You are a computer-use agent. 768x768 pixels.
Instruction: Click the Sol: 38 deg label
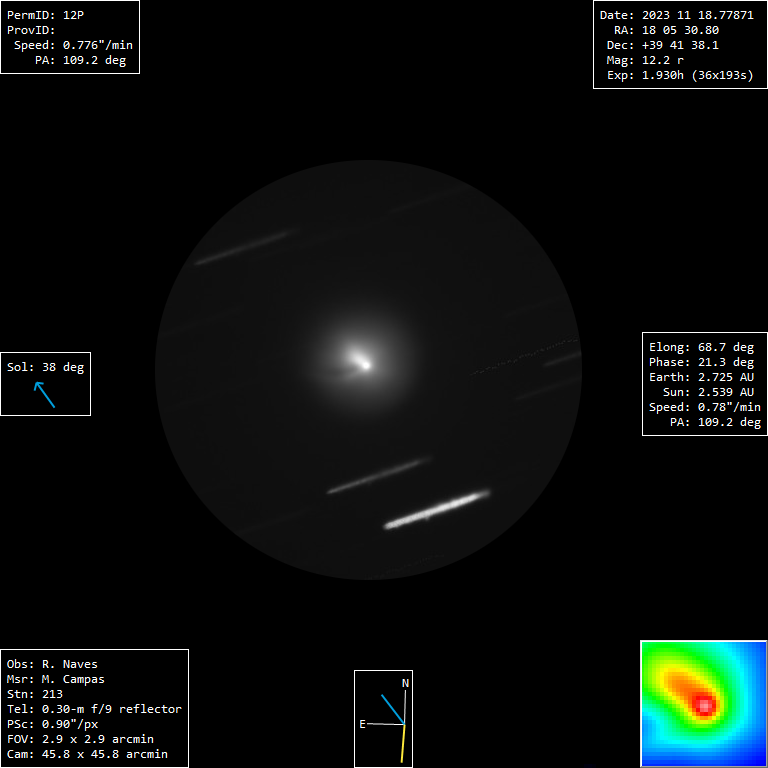coord(46,367)
